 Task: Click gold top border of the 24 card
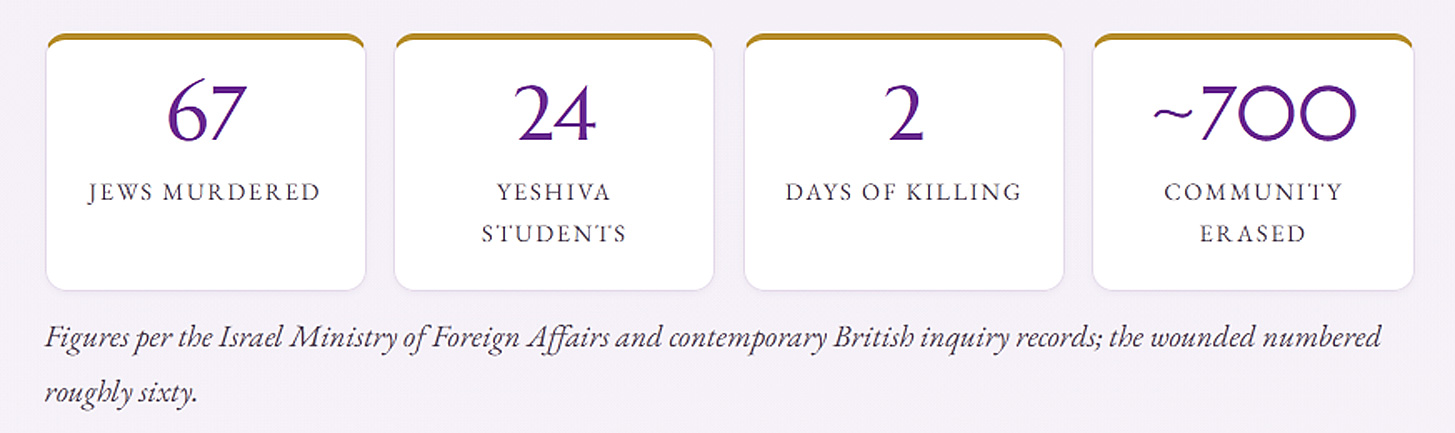pos(554,37)
